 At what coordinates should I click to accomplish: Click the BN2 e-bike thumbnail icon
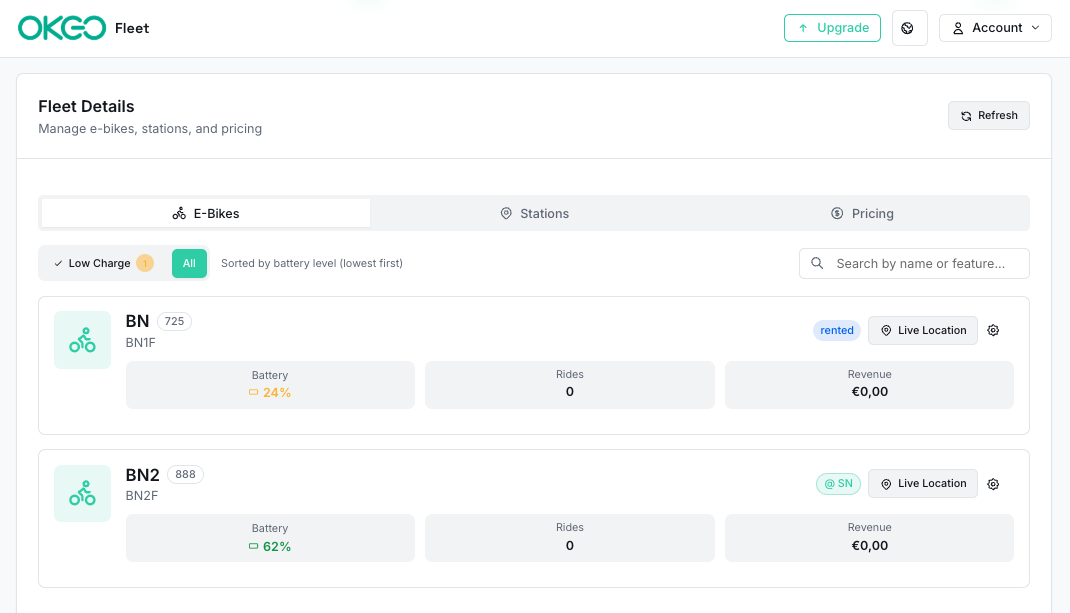pos(82,493)
